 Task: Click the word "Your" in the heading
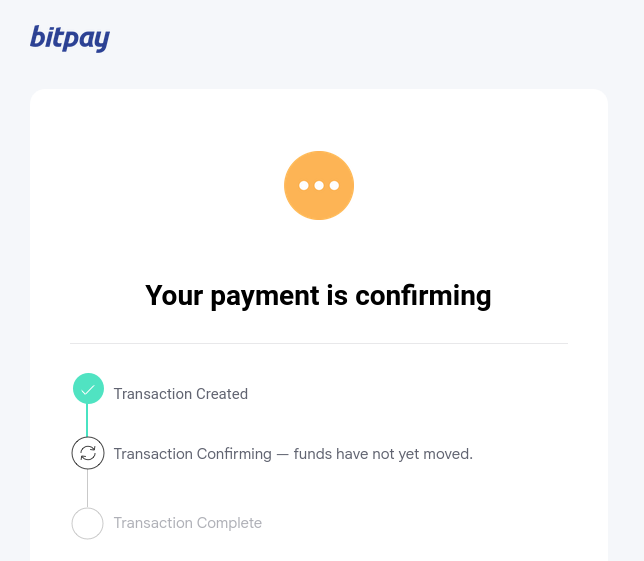(x=174, y=296)
